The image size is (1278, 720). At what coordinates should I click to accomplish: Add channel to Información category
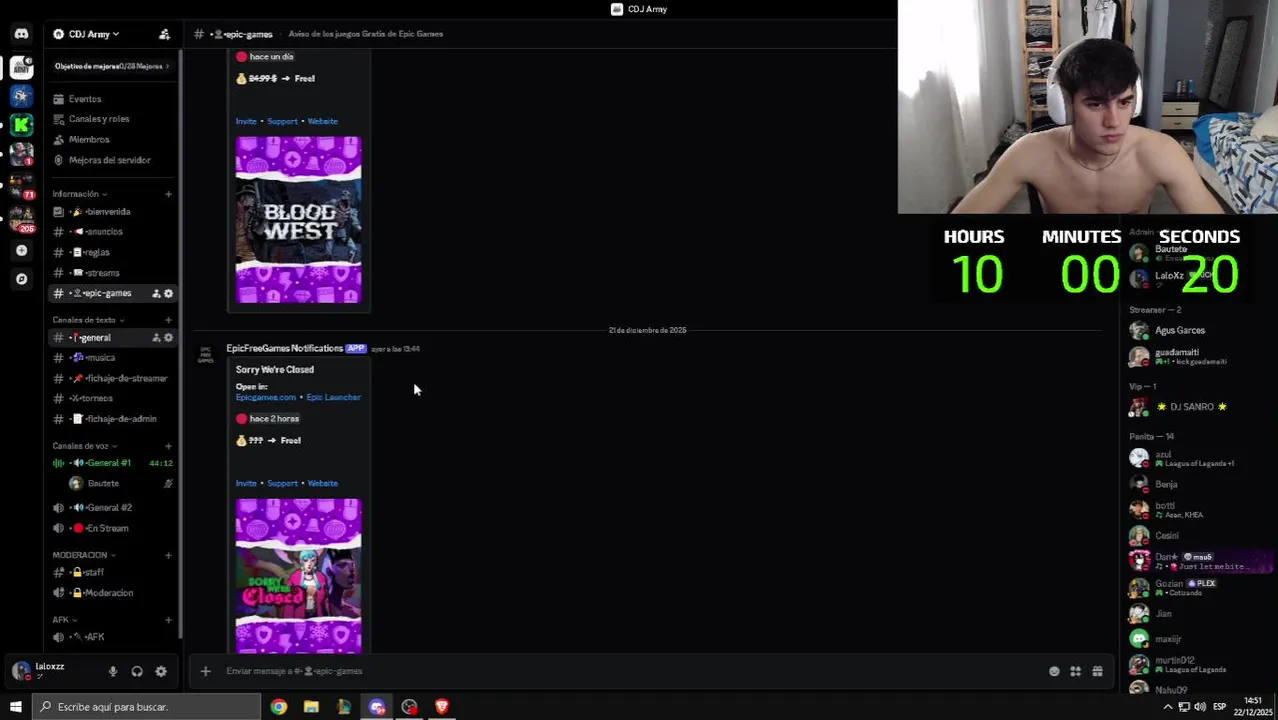click(x=168, y=194)
